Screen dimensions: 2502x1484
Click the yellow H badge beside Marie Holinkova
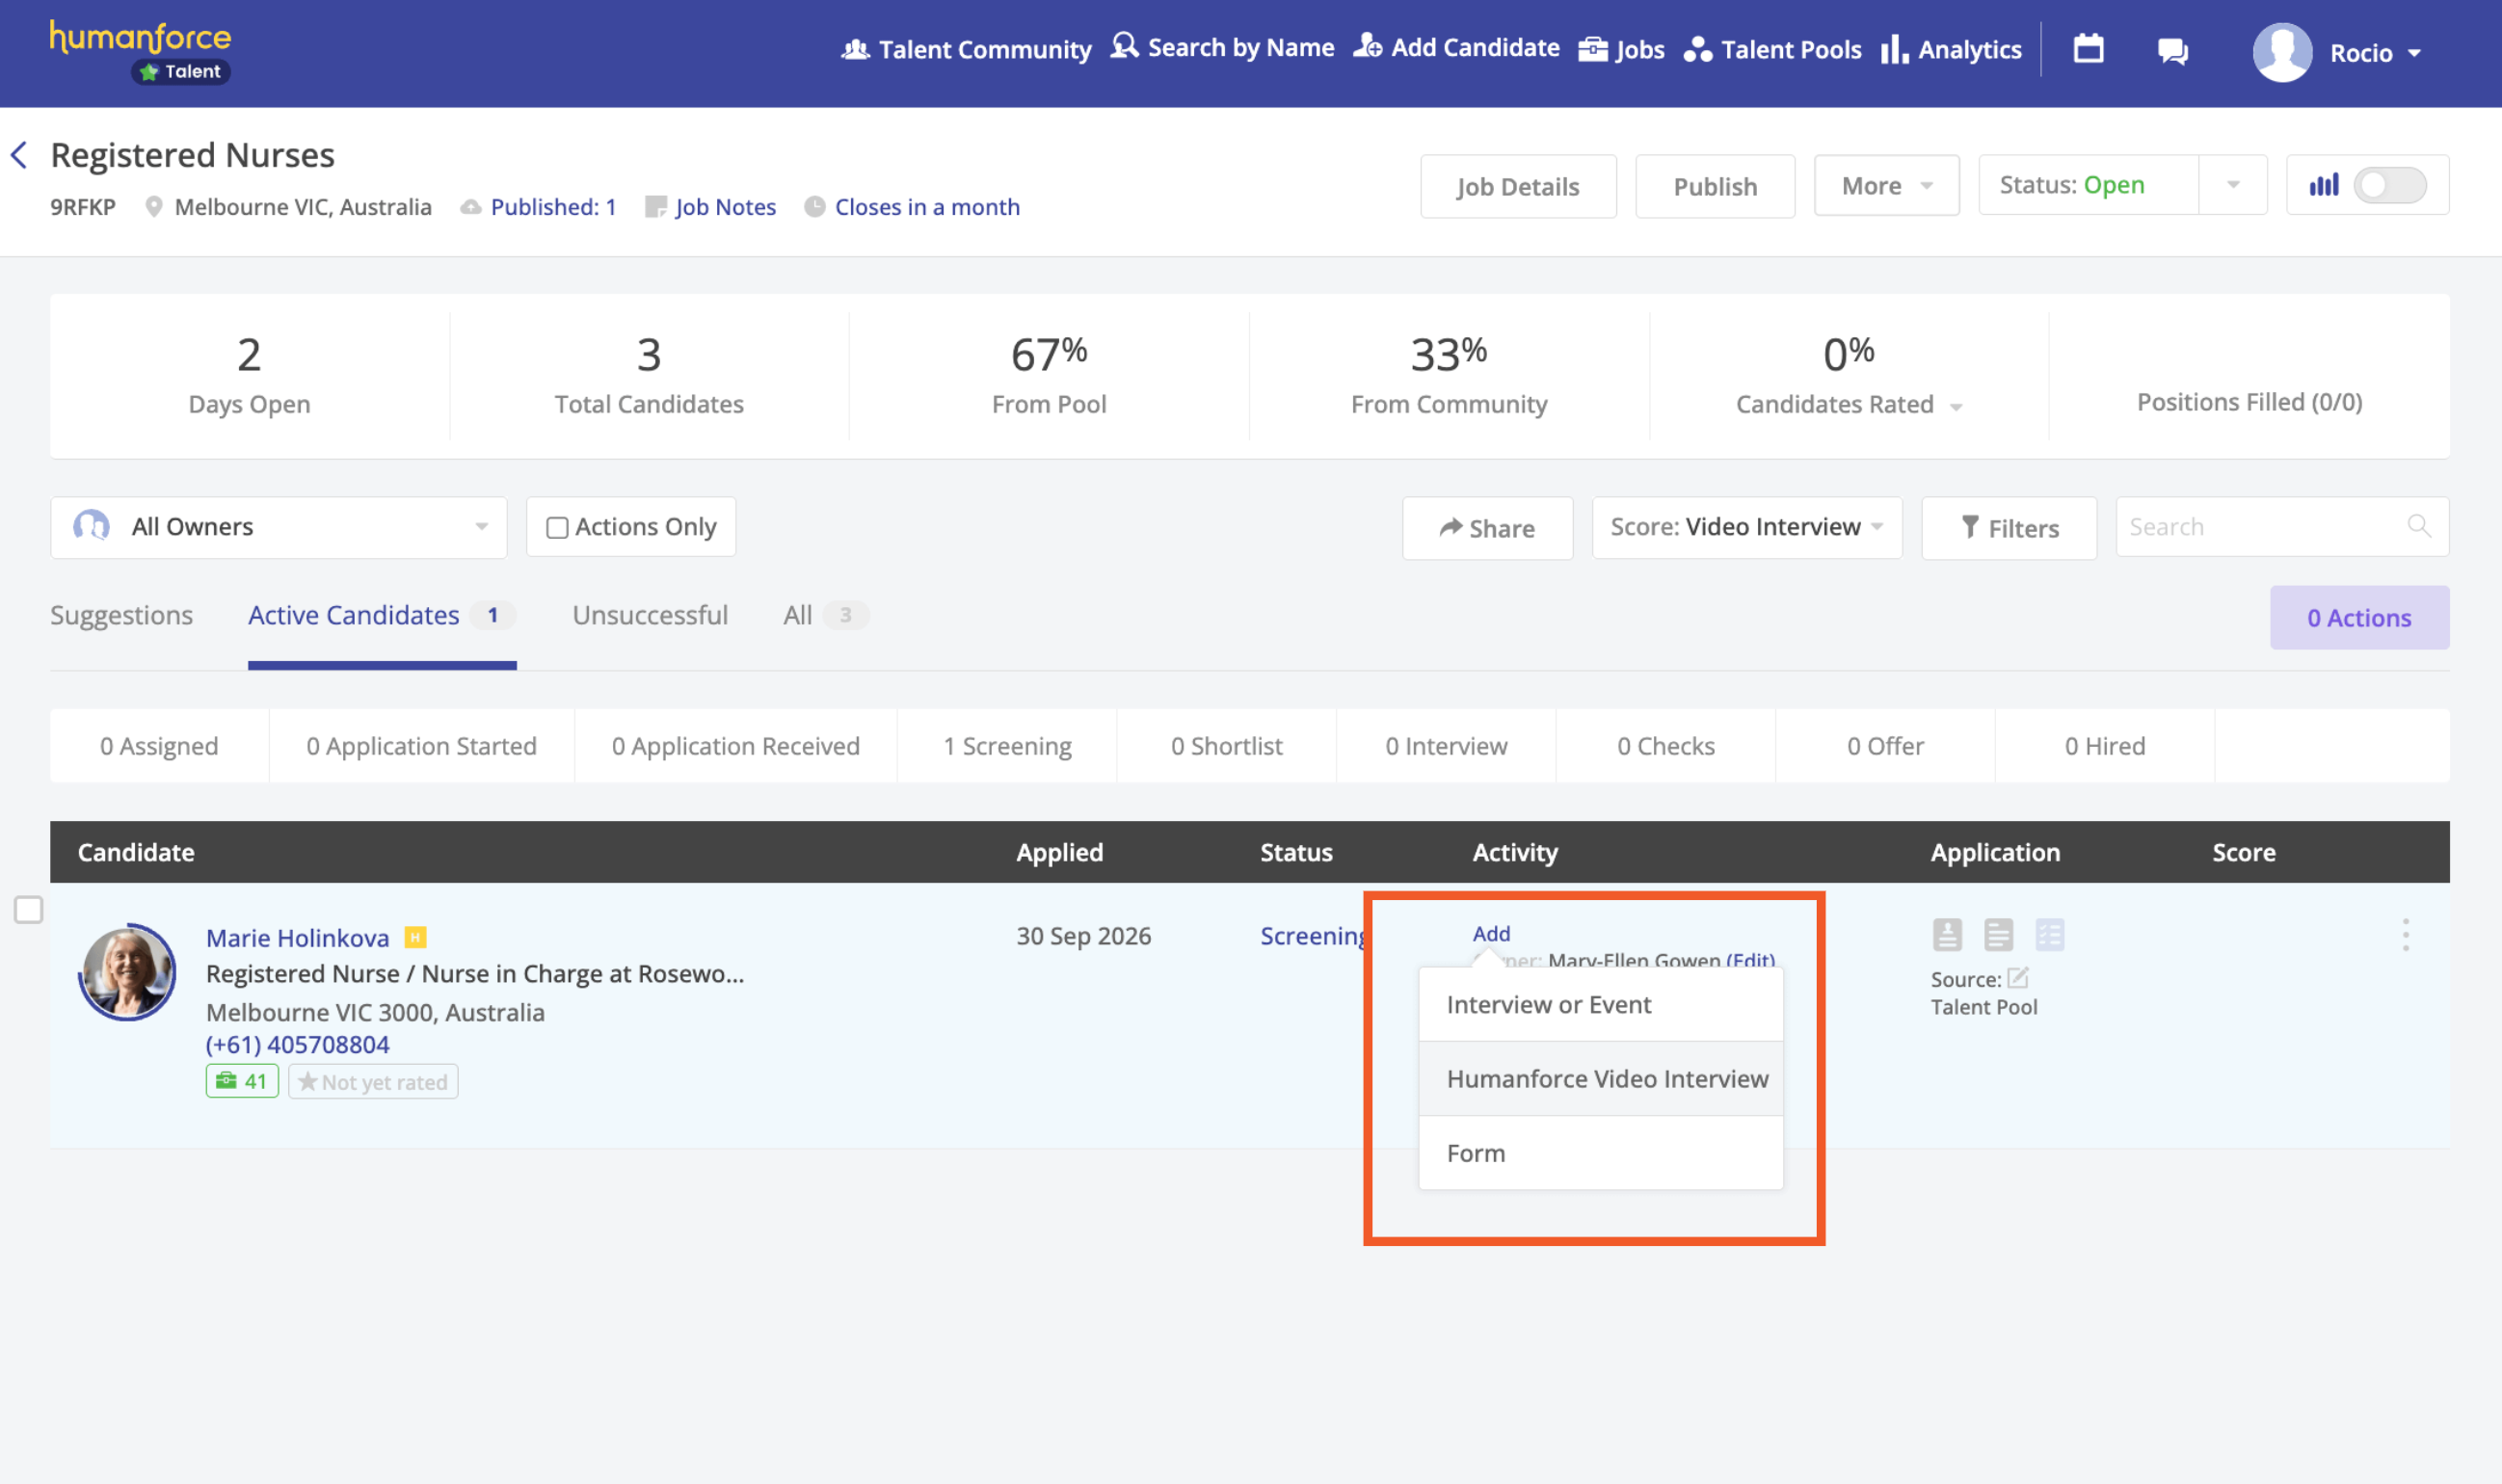[x=415, y=937]
